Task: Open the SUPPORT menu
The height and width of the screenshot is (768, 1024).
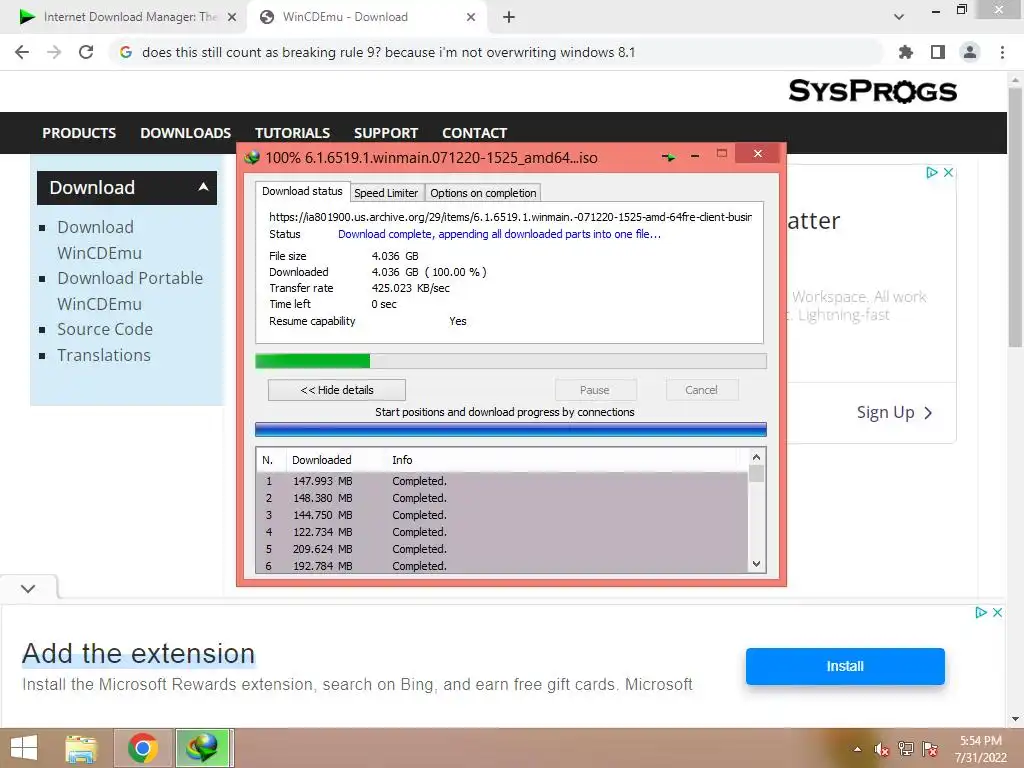Action: coord(386,133)
